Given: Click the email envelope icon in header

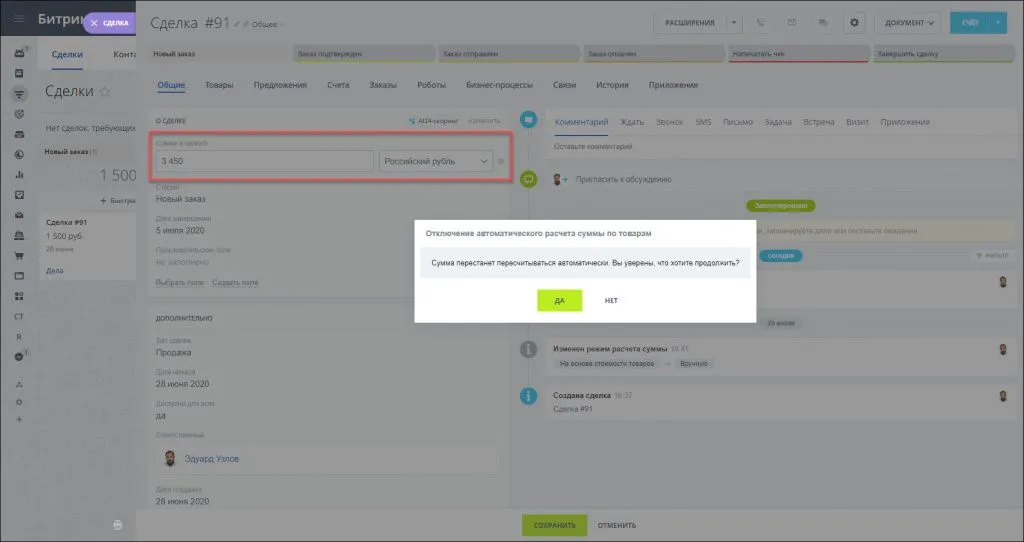Looking at the screenshot, I should (792, 22).
